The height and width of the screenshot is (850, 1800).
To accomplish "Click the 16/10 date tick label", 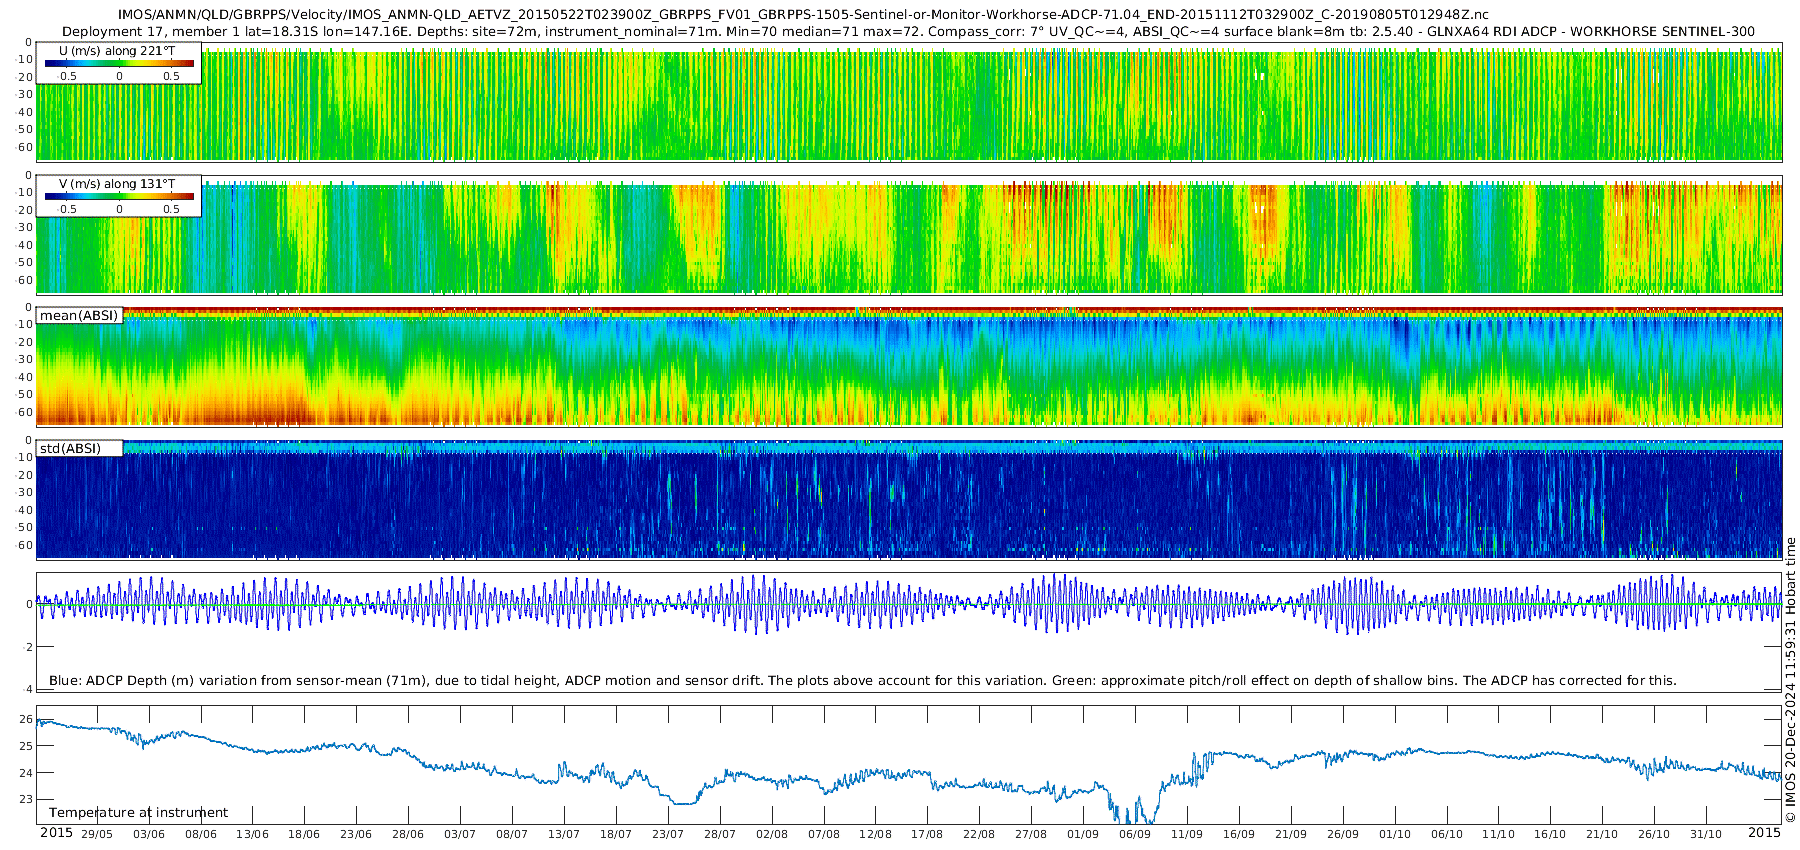I will 1550,834.
